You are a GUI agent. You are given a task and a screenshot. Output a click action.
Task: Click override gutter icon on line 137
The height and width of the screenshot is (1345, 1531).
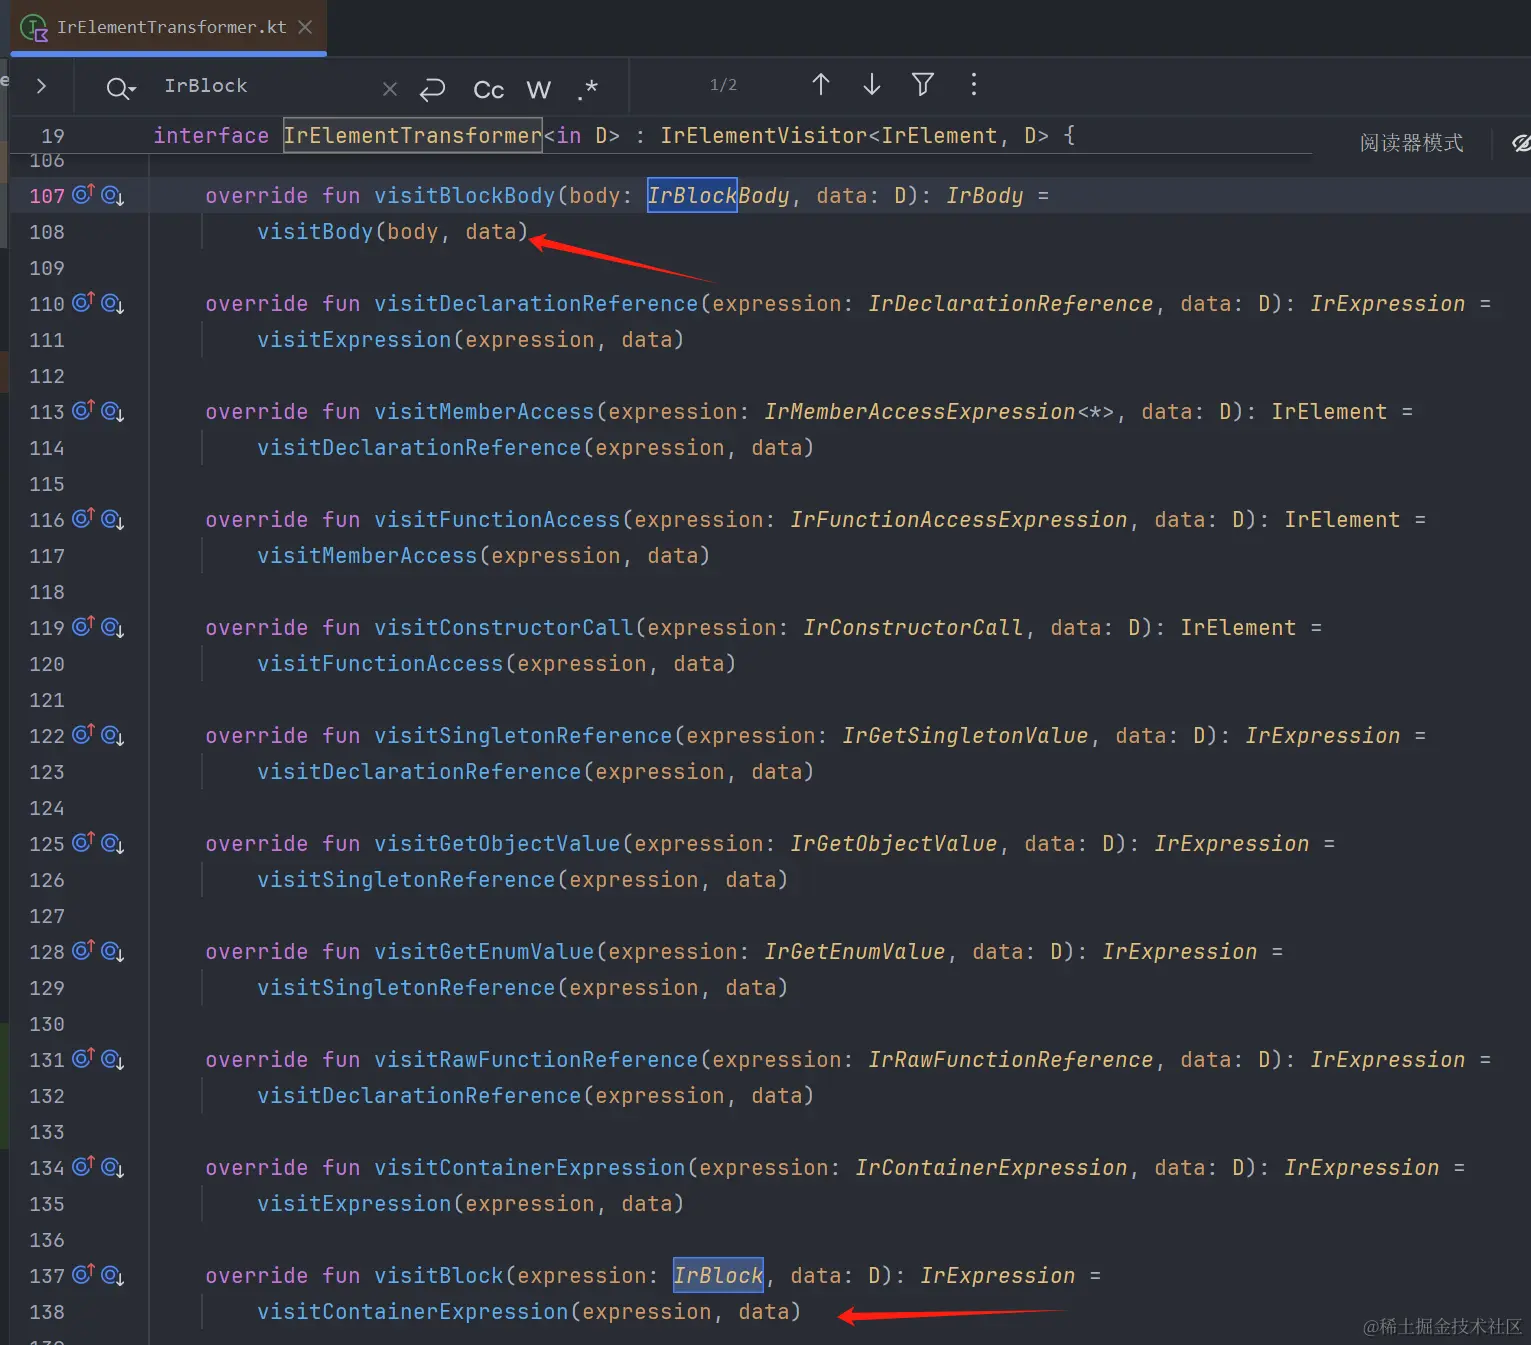point(83,1274)
